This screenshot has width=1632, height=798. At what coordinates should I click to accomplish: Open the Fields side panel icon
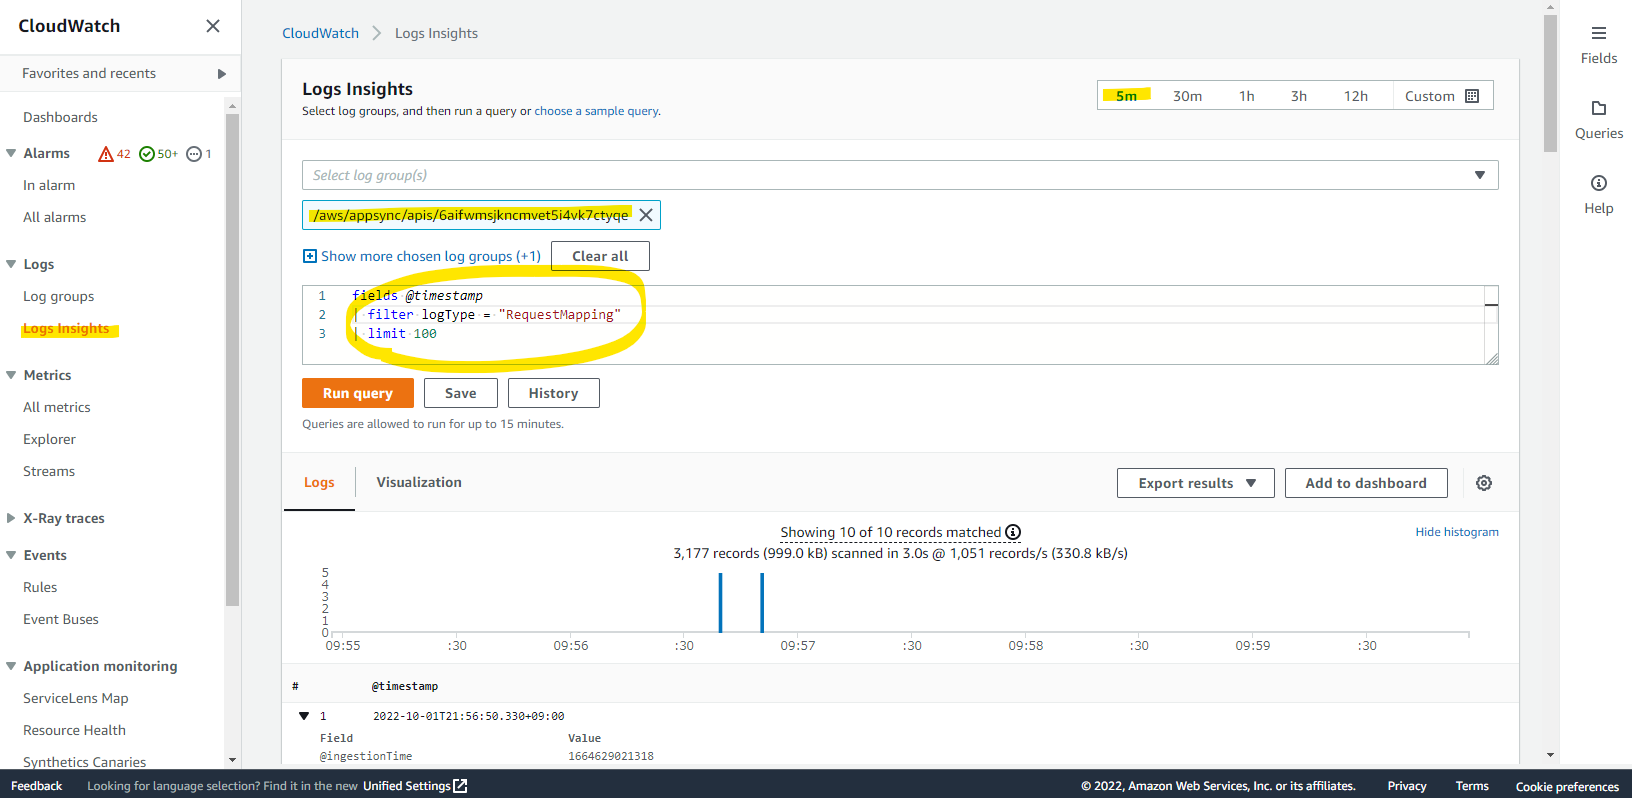[1599, 33]
